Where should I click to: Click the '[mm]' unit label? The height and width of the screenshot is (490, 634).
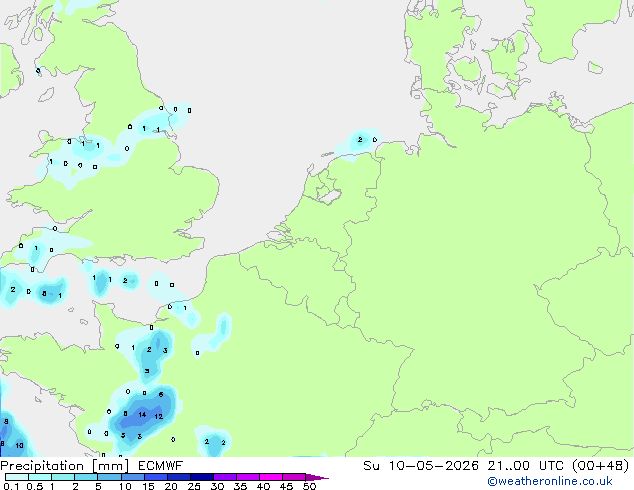pyautogui.click(x=111, y=466)
